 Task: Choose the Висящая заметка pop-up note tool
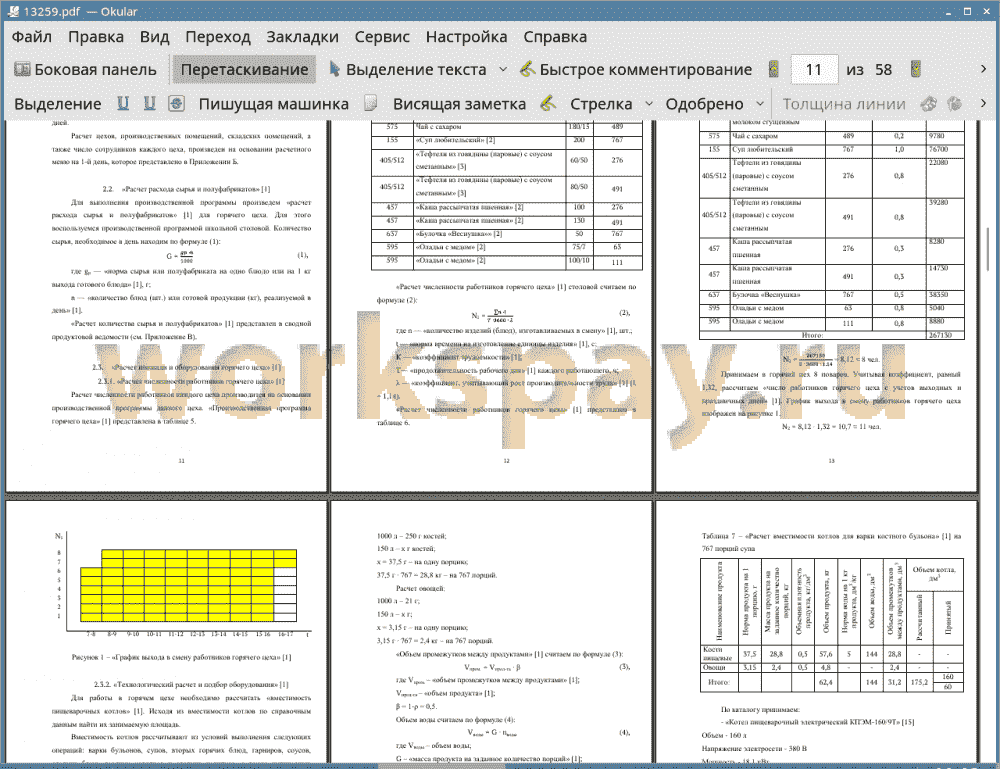459,104
